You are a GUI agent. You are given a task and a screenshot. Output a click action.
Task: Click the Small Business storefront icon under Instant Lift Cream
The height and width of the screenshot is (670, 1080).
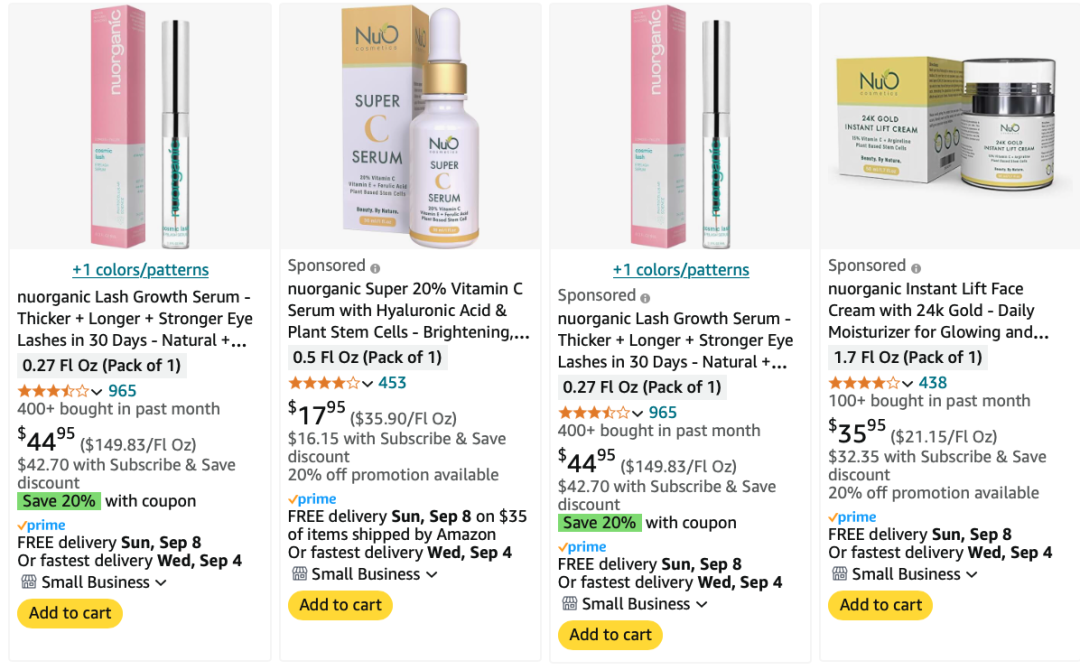point(839,574)
